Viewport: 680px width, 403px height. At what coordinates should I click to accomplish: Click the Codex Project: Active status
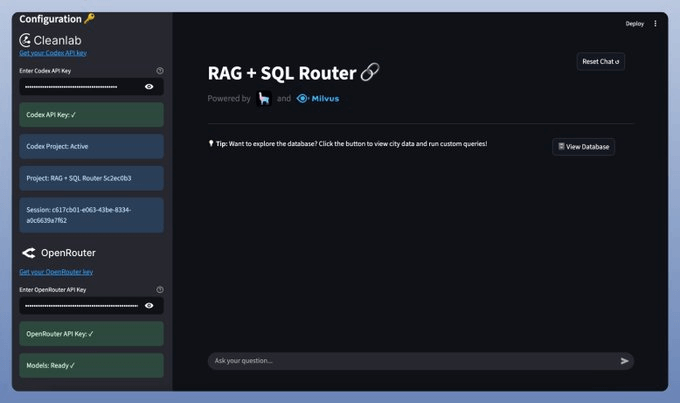92,147
